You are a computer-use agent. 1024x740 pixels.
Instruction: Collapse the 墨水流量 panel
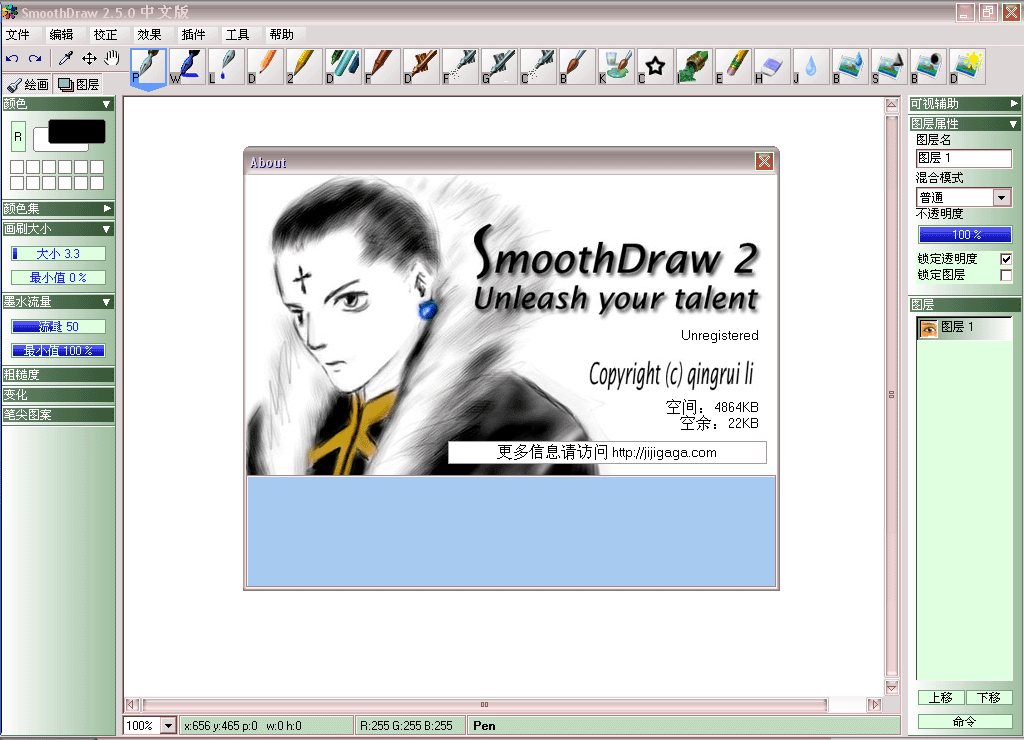pyautogui.click(x=106, y=302)
